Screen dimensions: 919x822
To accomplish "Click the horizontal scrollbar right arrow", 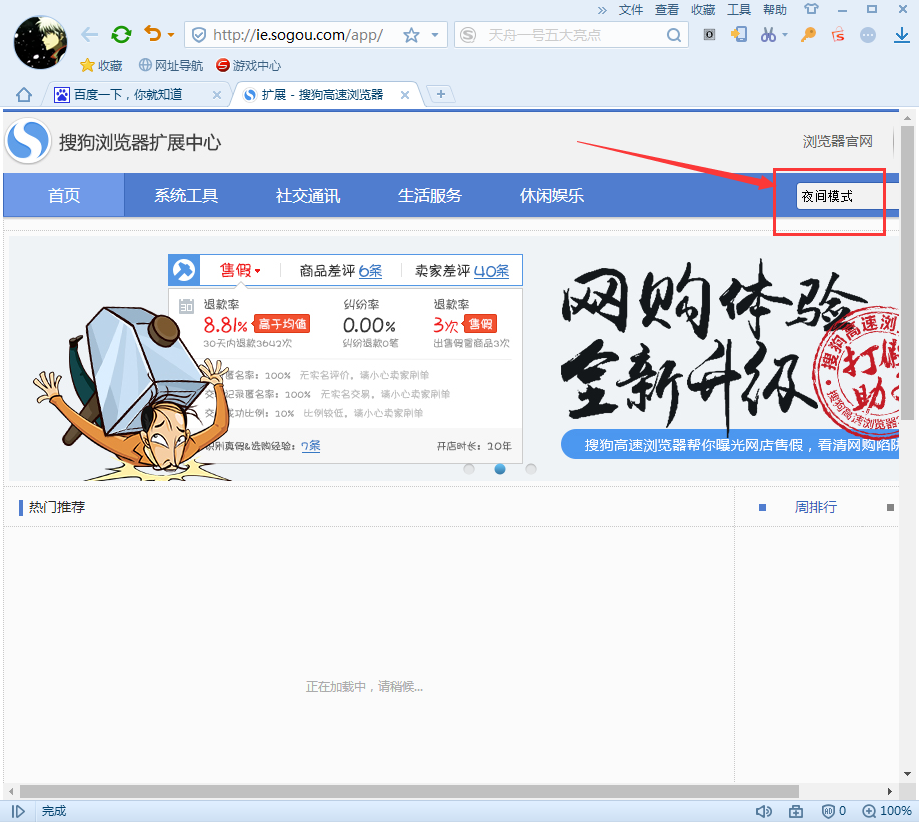I will (x=890, y=792).
